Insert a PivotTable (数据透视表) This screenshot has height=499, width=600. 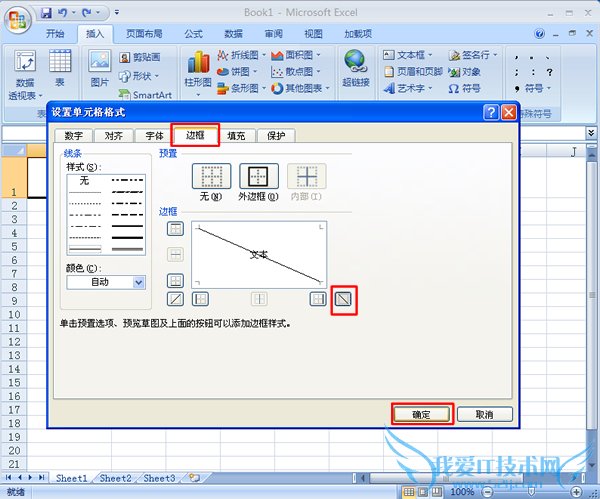[25, 75]
